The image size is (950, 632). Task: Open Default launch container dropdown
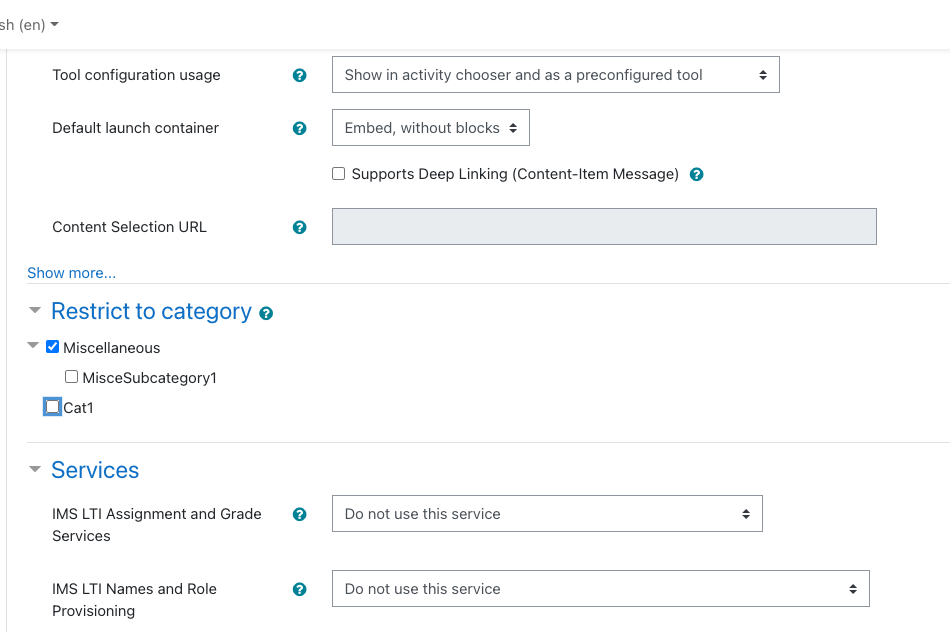click(431, 128)
